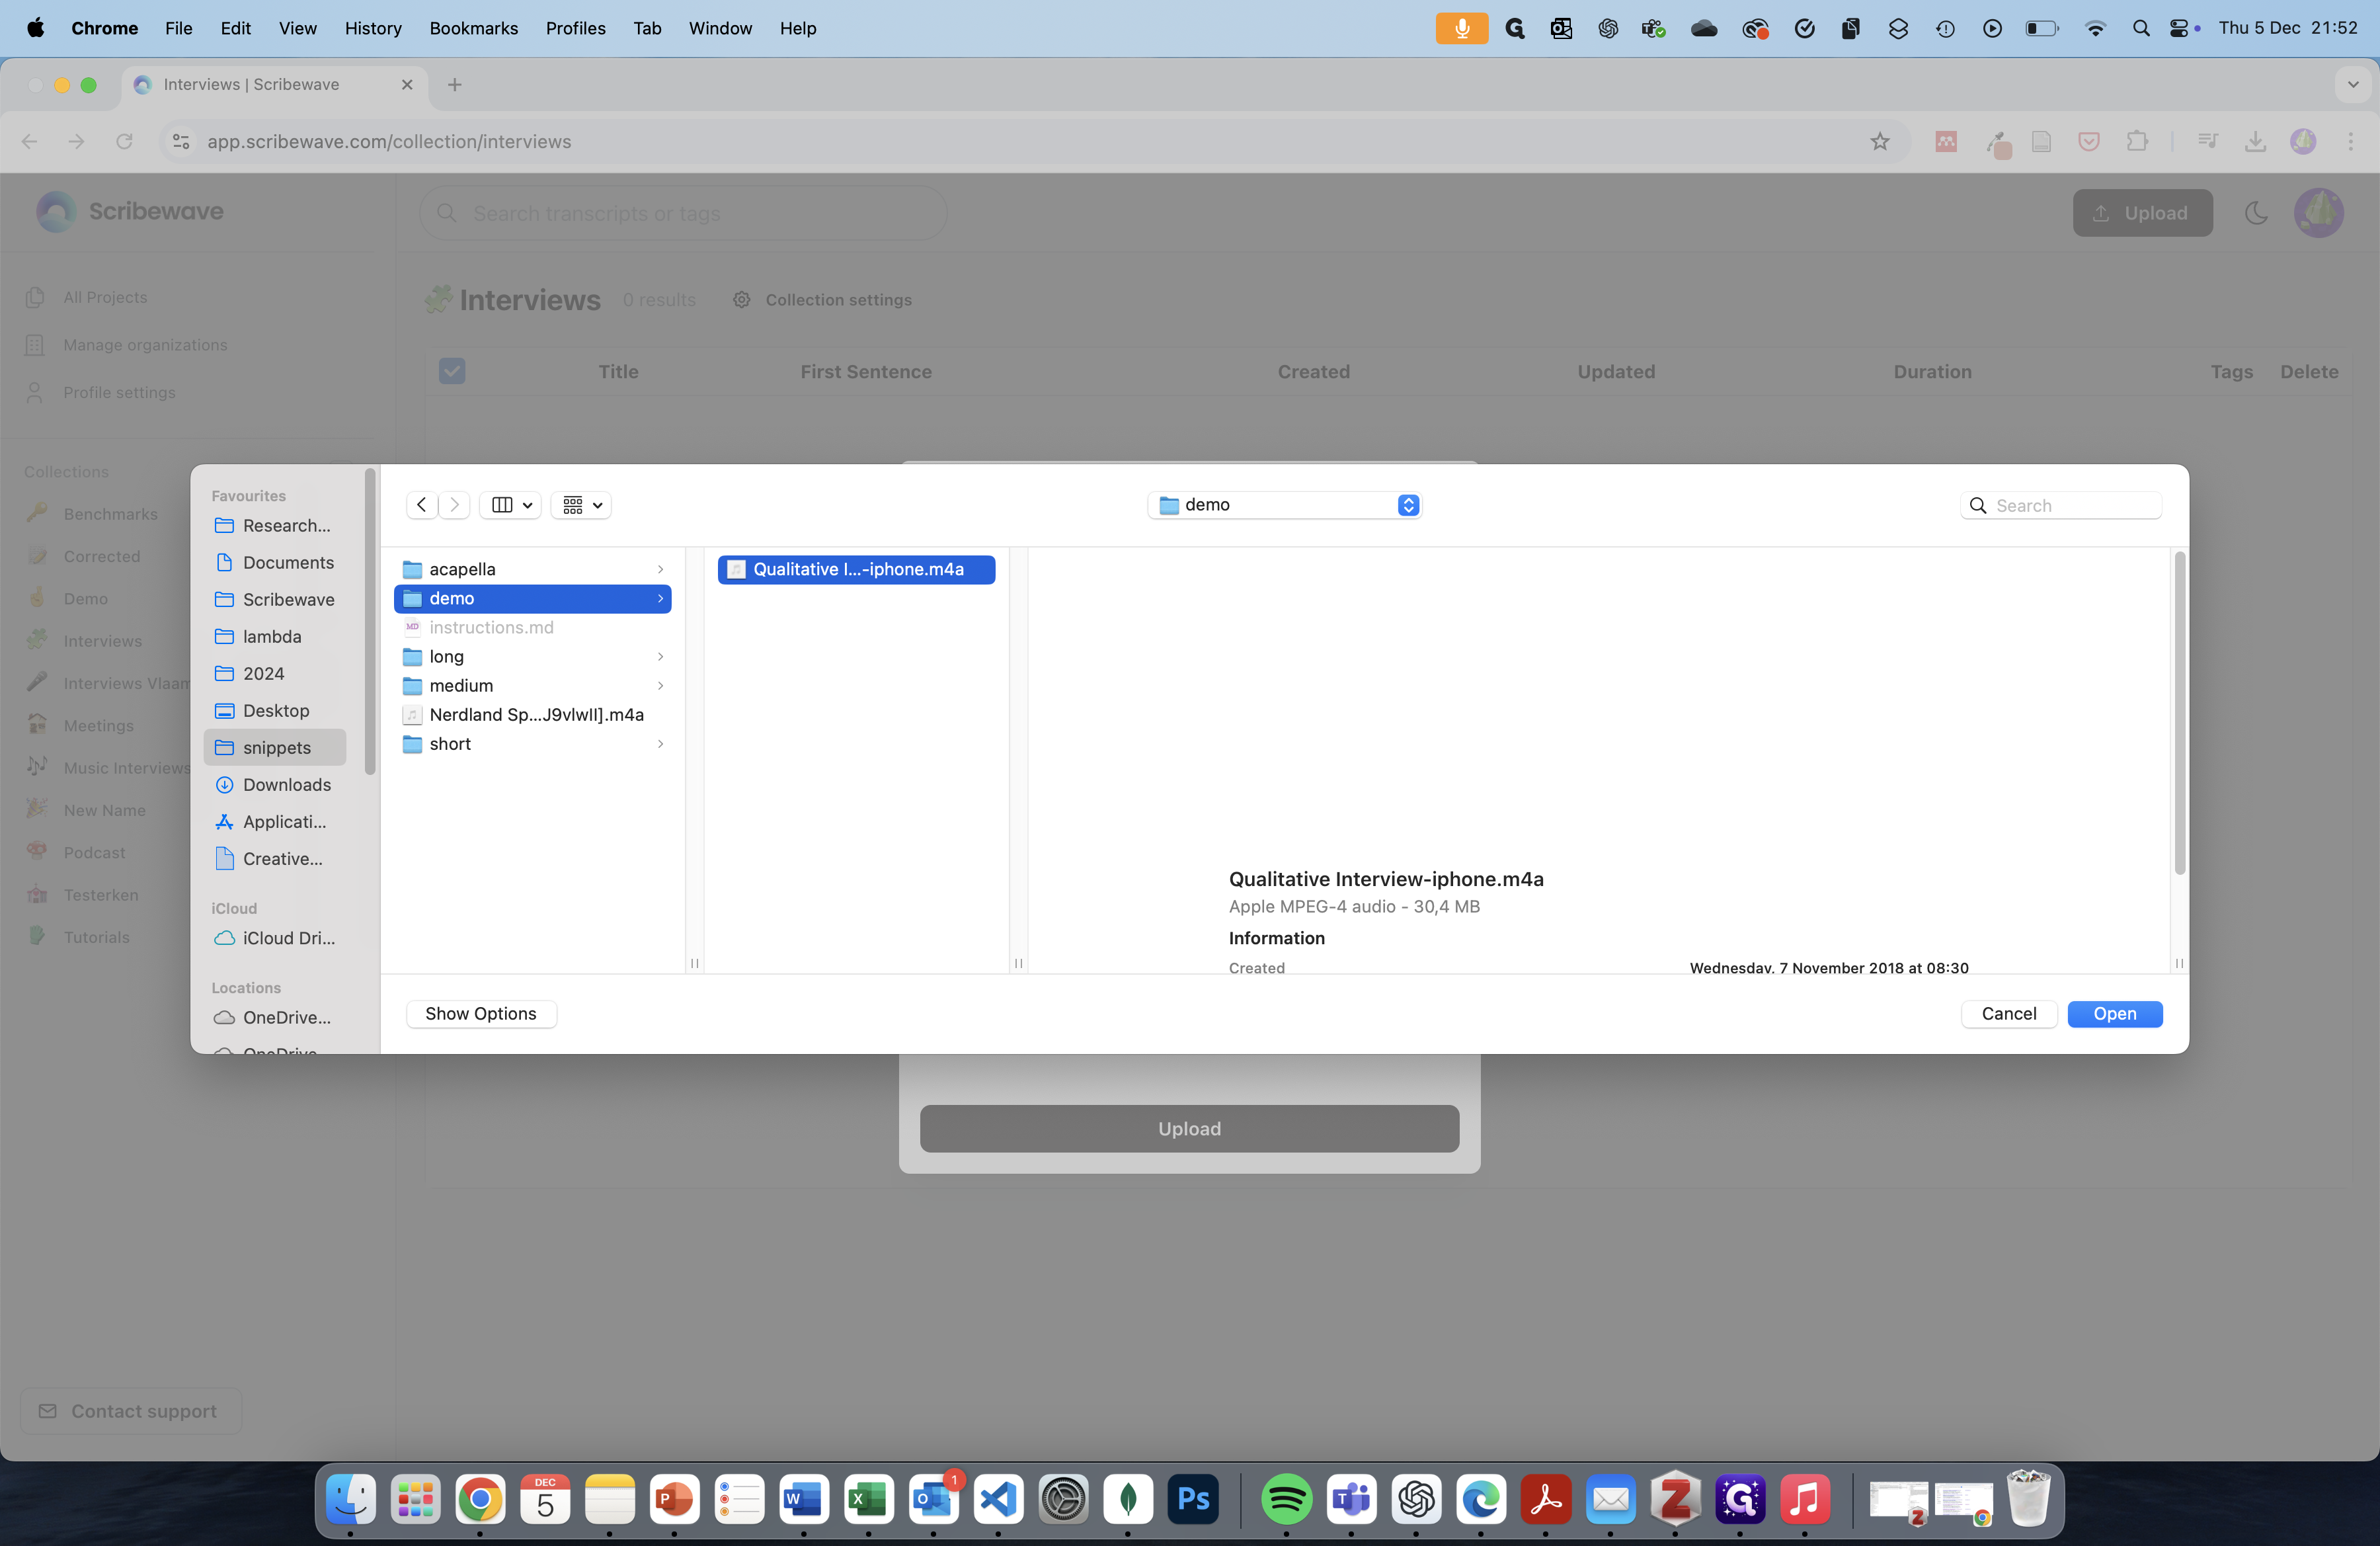Open Launchpad from the dock

pyautogui.click(x=415, y=1498)
